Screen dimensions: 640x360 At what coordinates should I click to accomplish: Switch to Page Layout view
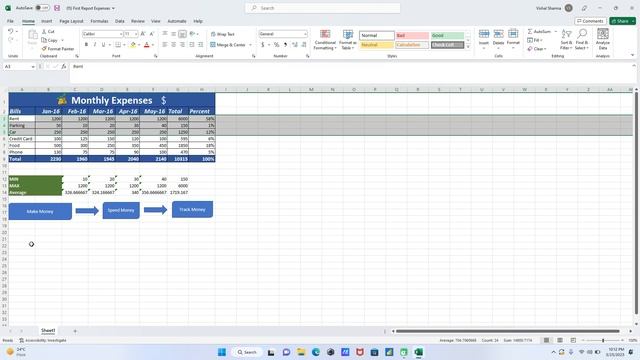tap(560, 340)
